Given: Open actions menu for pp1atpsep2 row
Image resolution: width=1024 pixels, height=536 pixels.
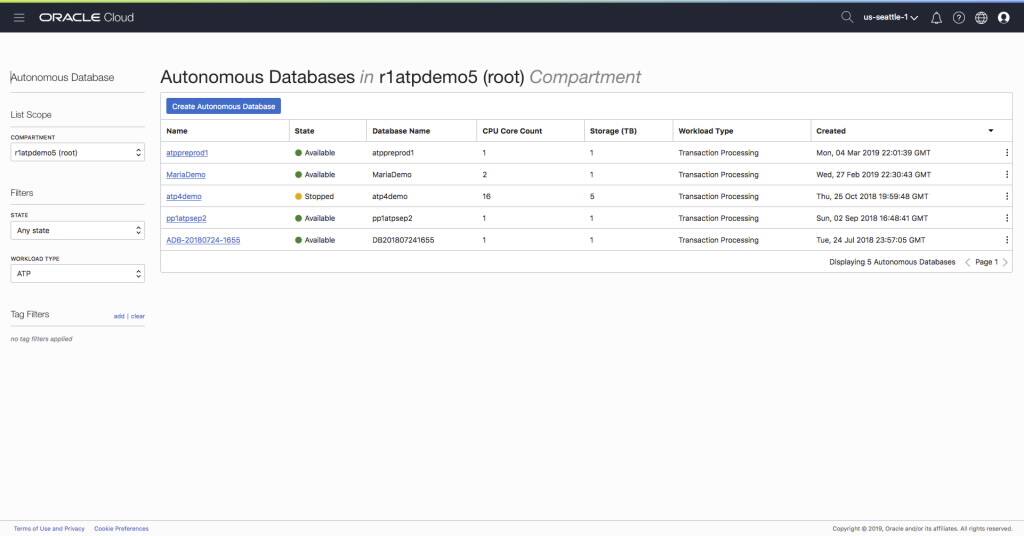Looking at the screenshot, I should (x=1006, y=218).
